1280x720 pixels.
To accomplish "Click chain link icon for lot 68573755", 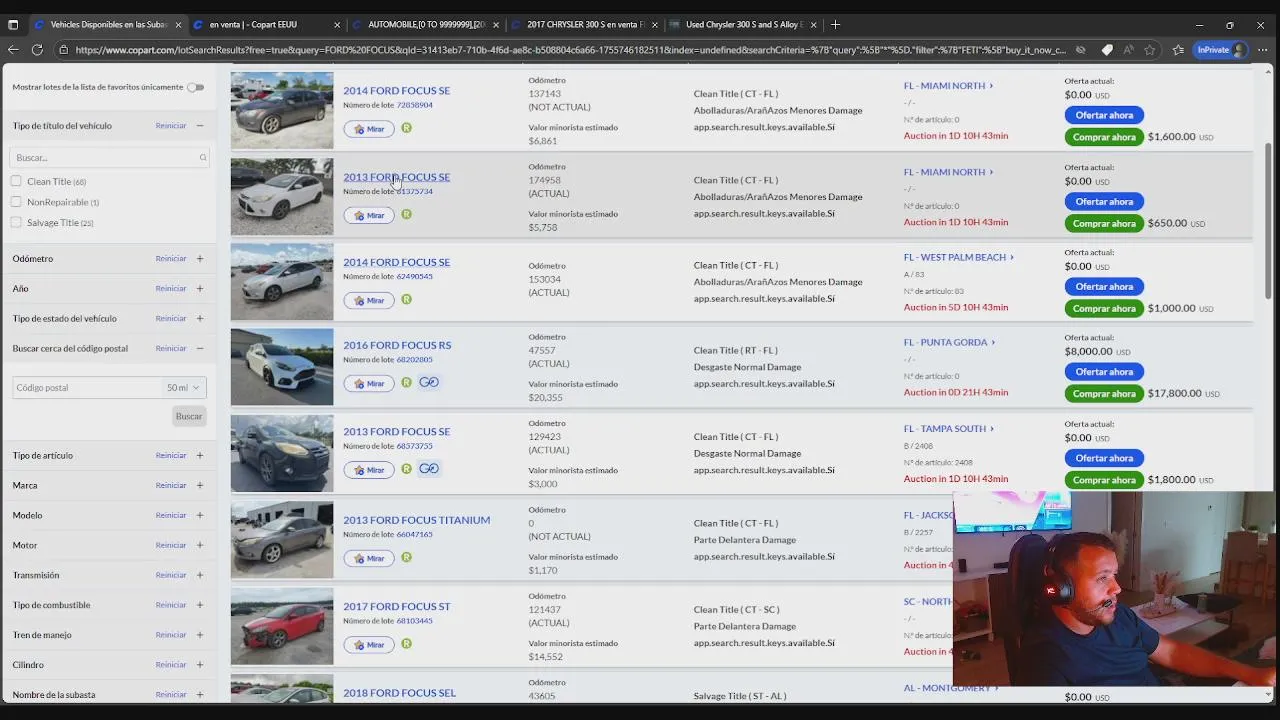I will 429,468.
